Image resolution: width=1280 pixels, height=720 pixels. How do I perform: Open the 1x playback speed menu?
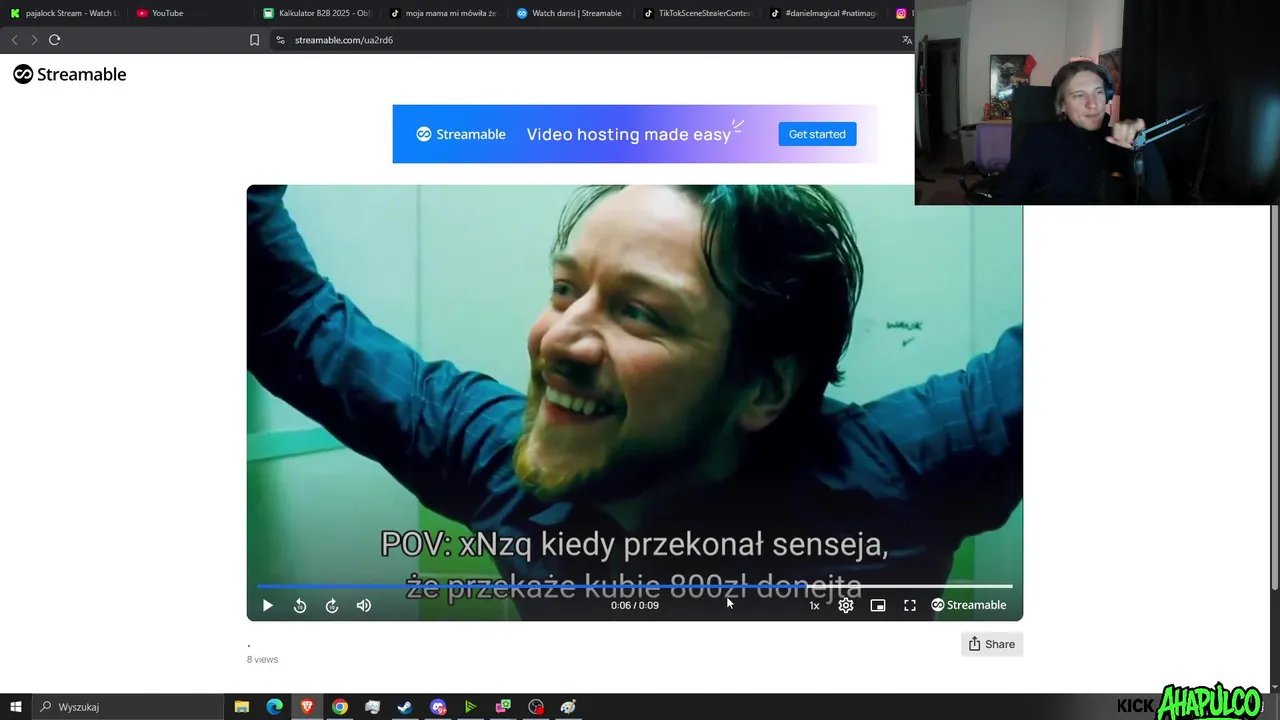click(x=814, y=605)
